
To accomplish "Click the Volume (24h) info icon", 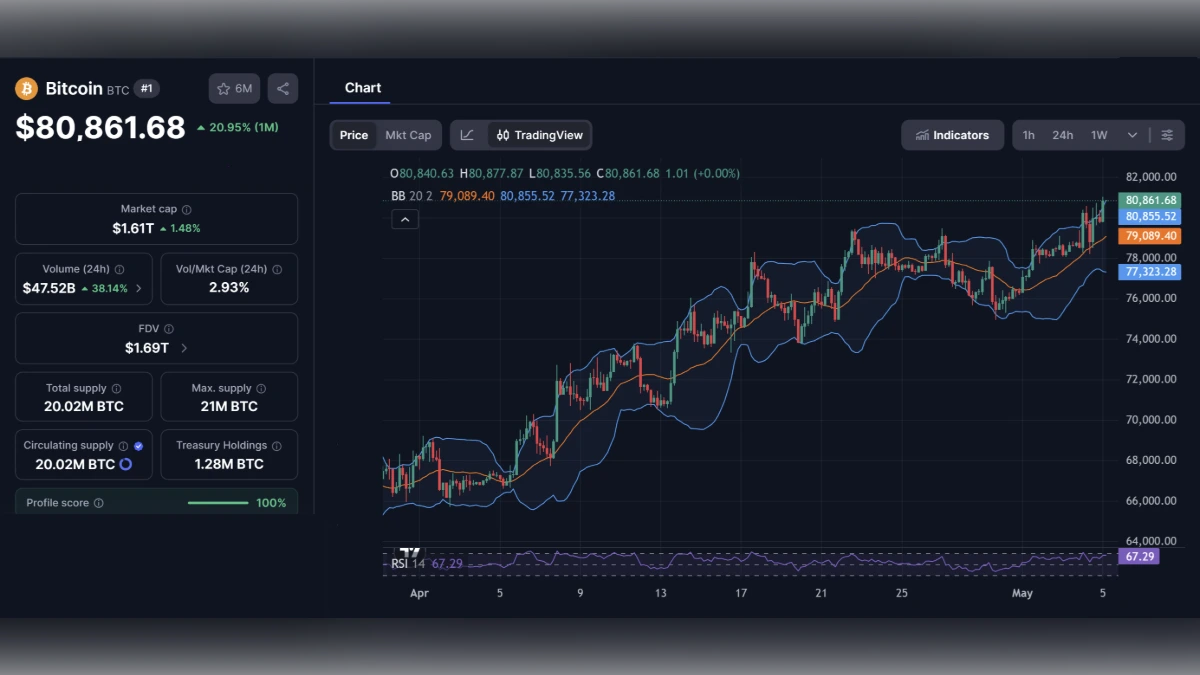I will (120, 270).
